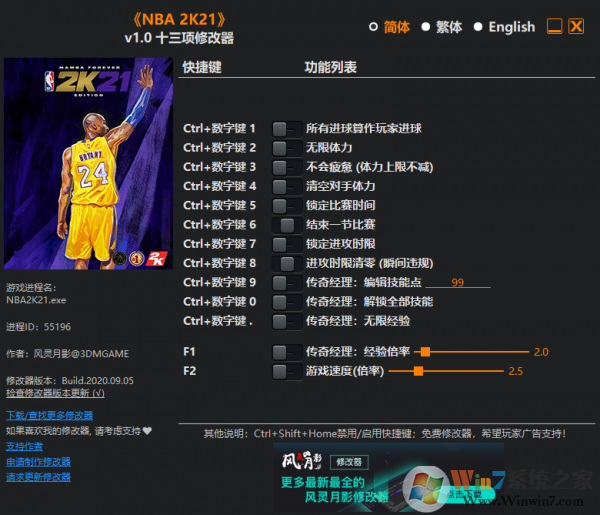Click the v1.0 十三项修改器 subtitle
Viewport: 600px width, 515px height.
[179, 38]
